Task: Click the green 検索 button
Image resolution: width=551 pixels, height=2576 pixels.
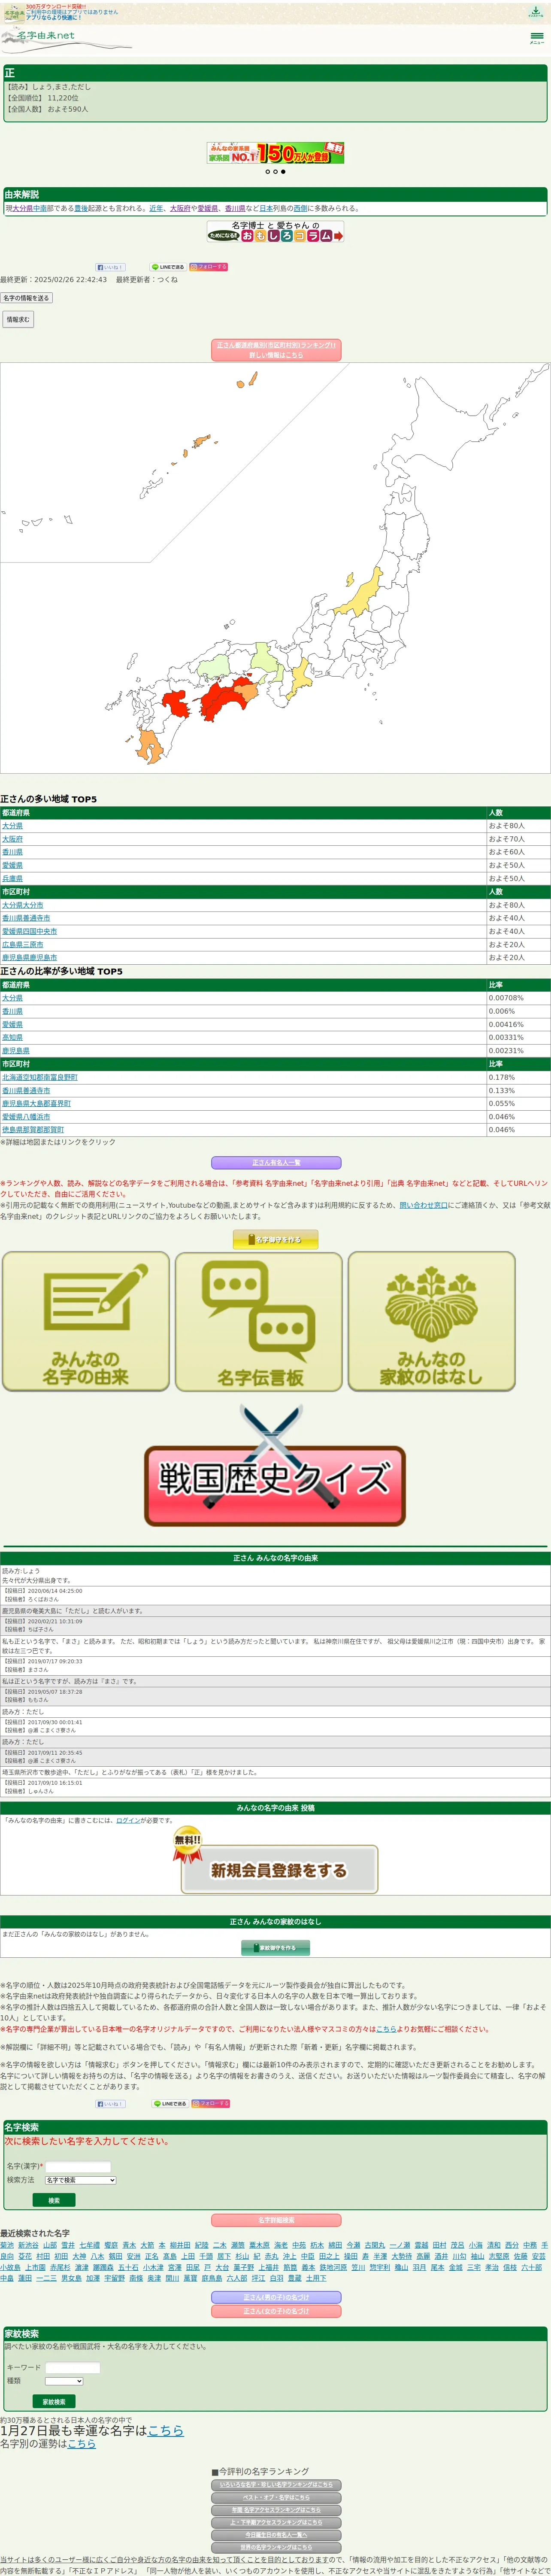Action: pyautogui.click(x=54, y=2200)
